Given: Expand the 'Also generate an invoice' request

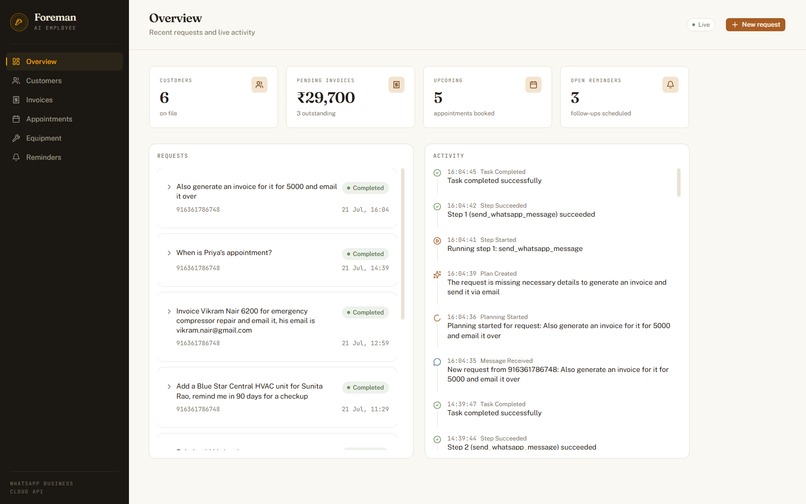Looking at the screenshot, I should pos(169,187).
